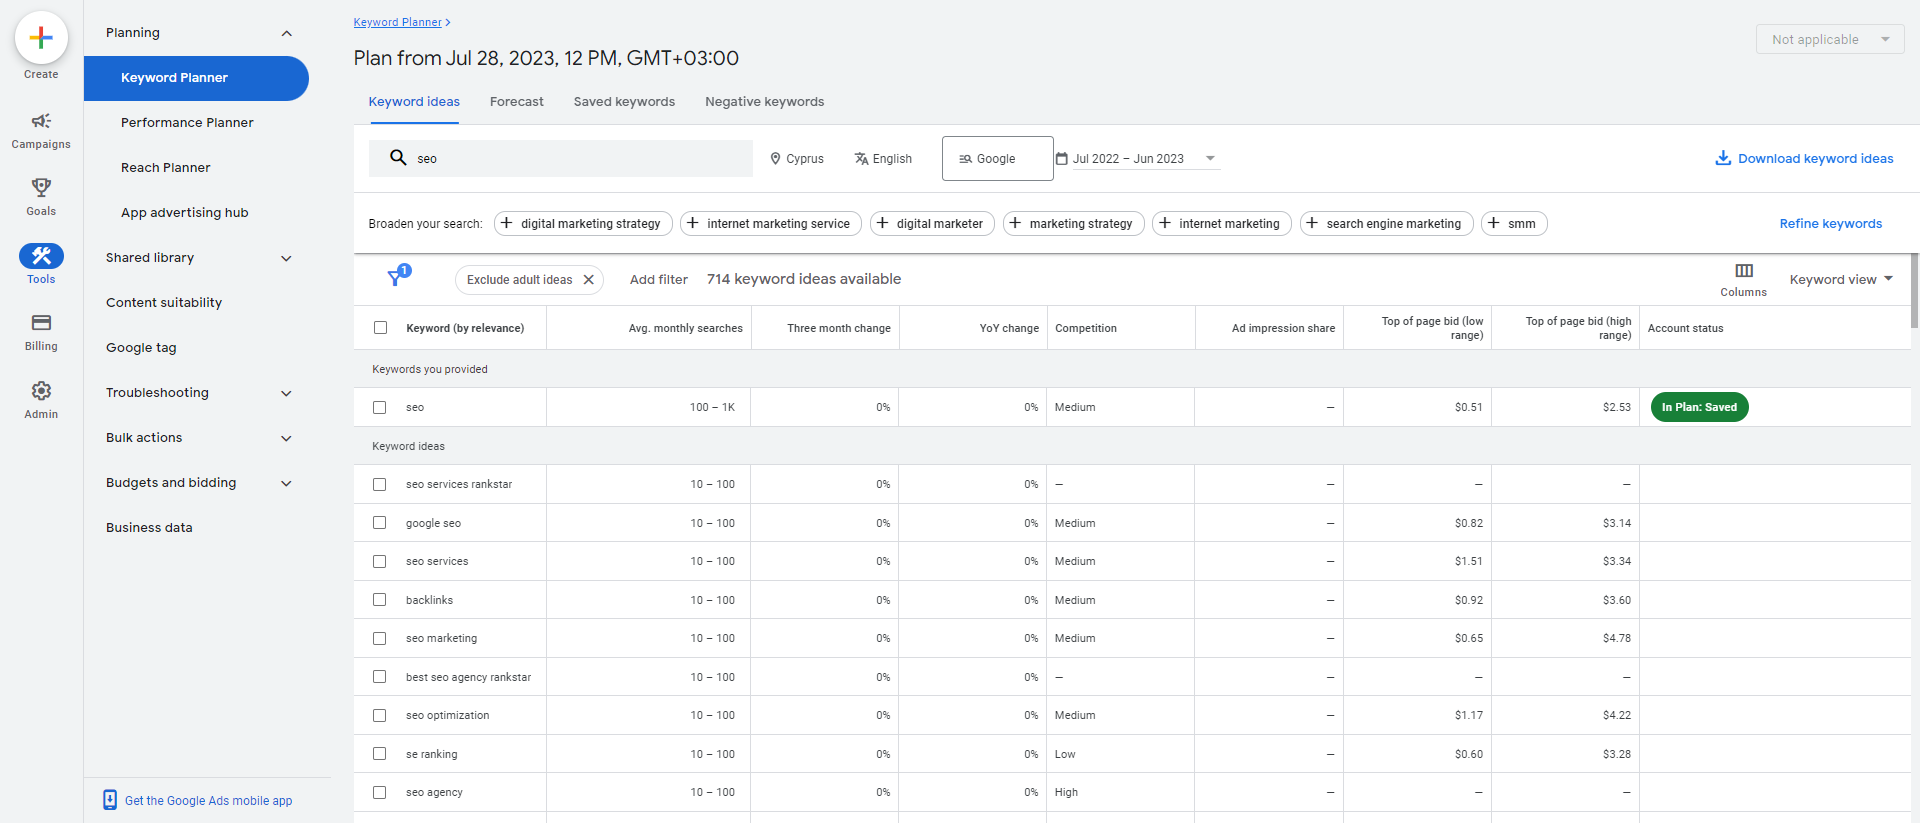Click Refine keywords link
This screenshot has width=1920, height=823.
[x=1830, y=223]
